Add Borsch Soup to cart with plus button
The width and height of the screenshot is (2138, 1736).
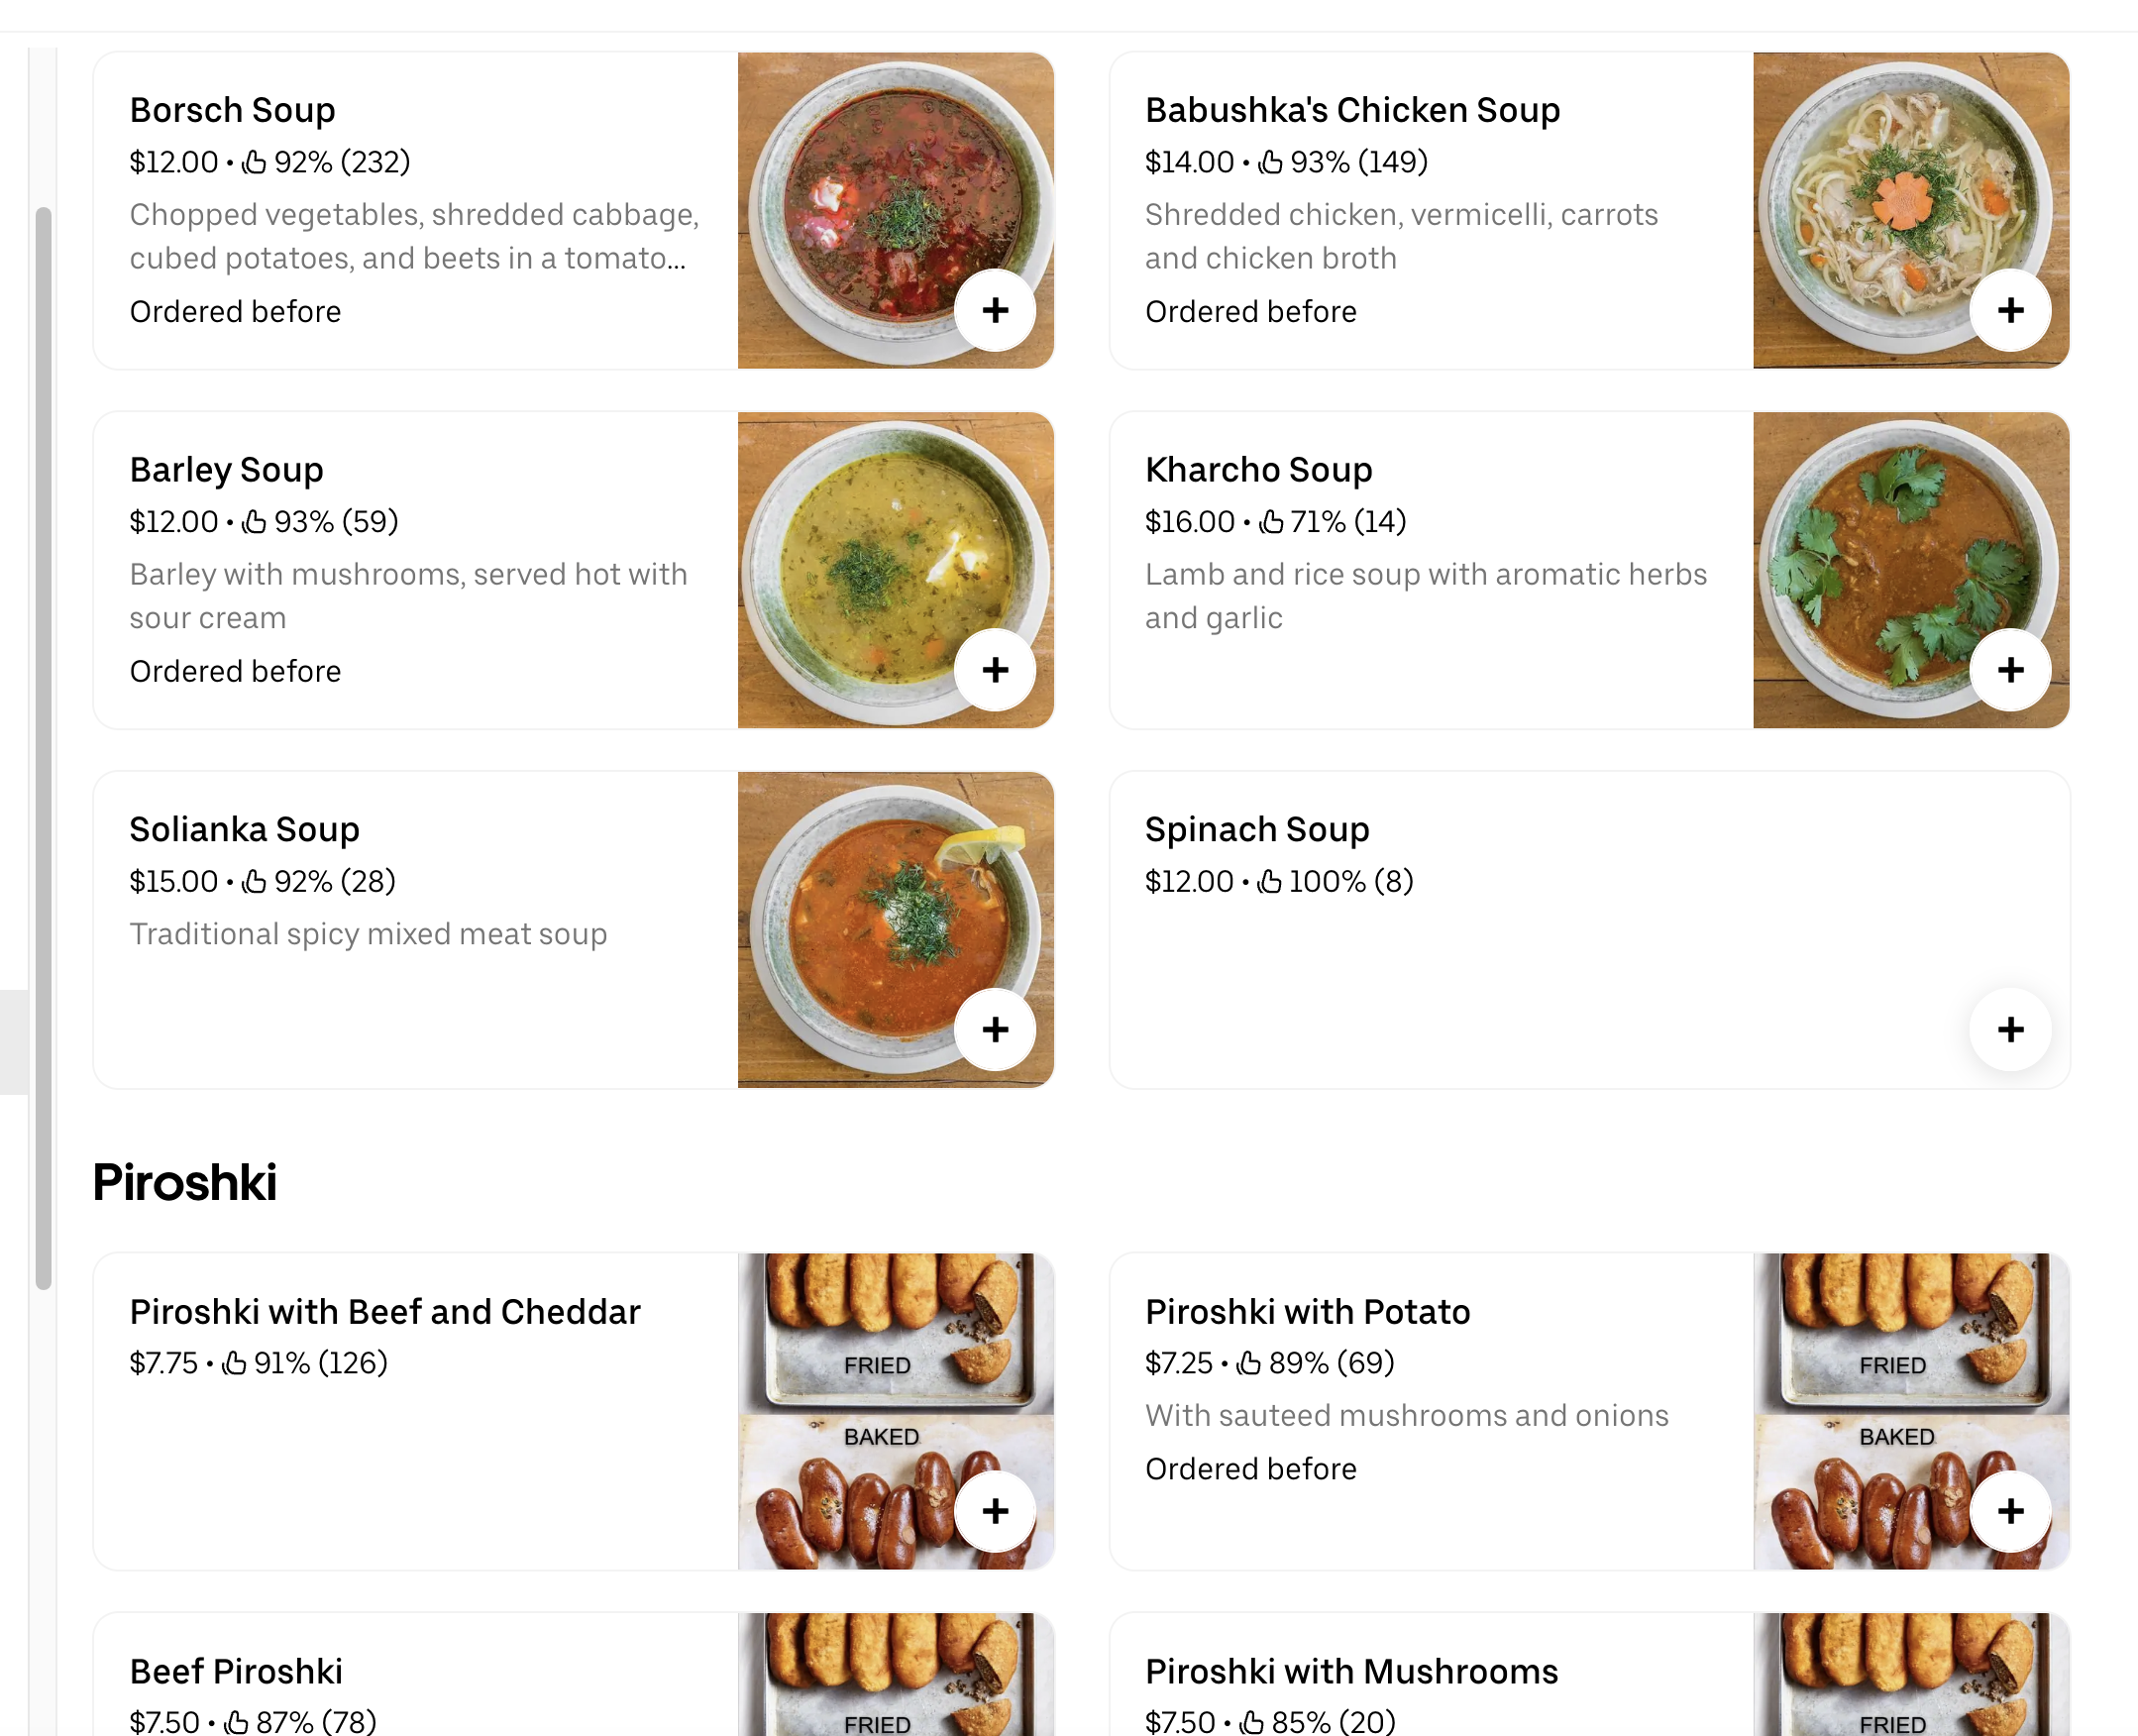click(995, 310)
